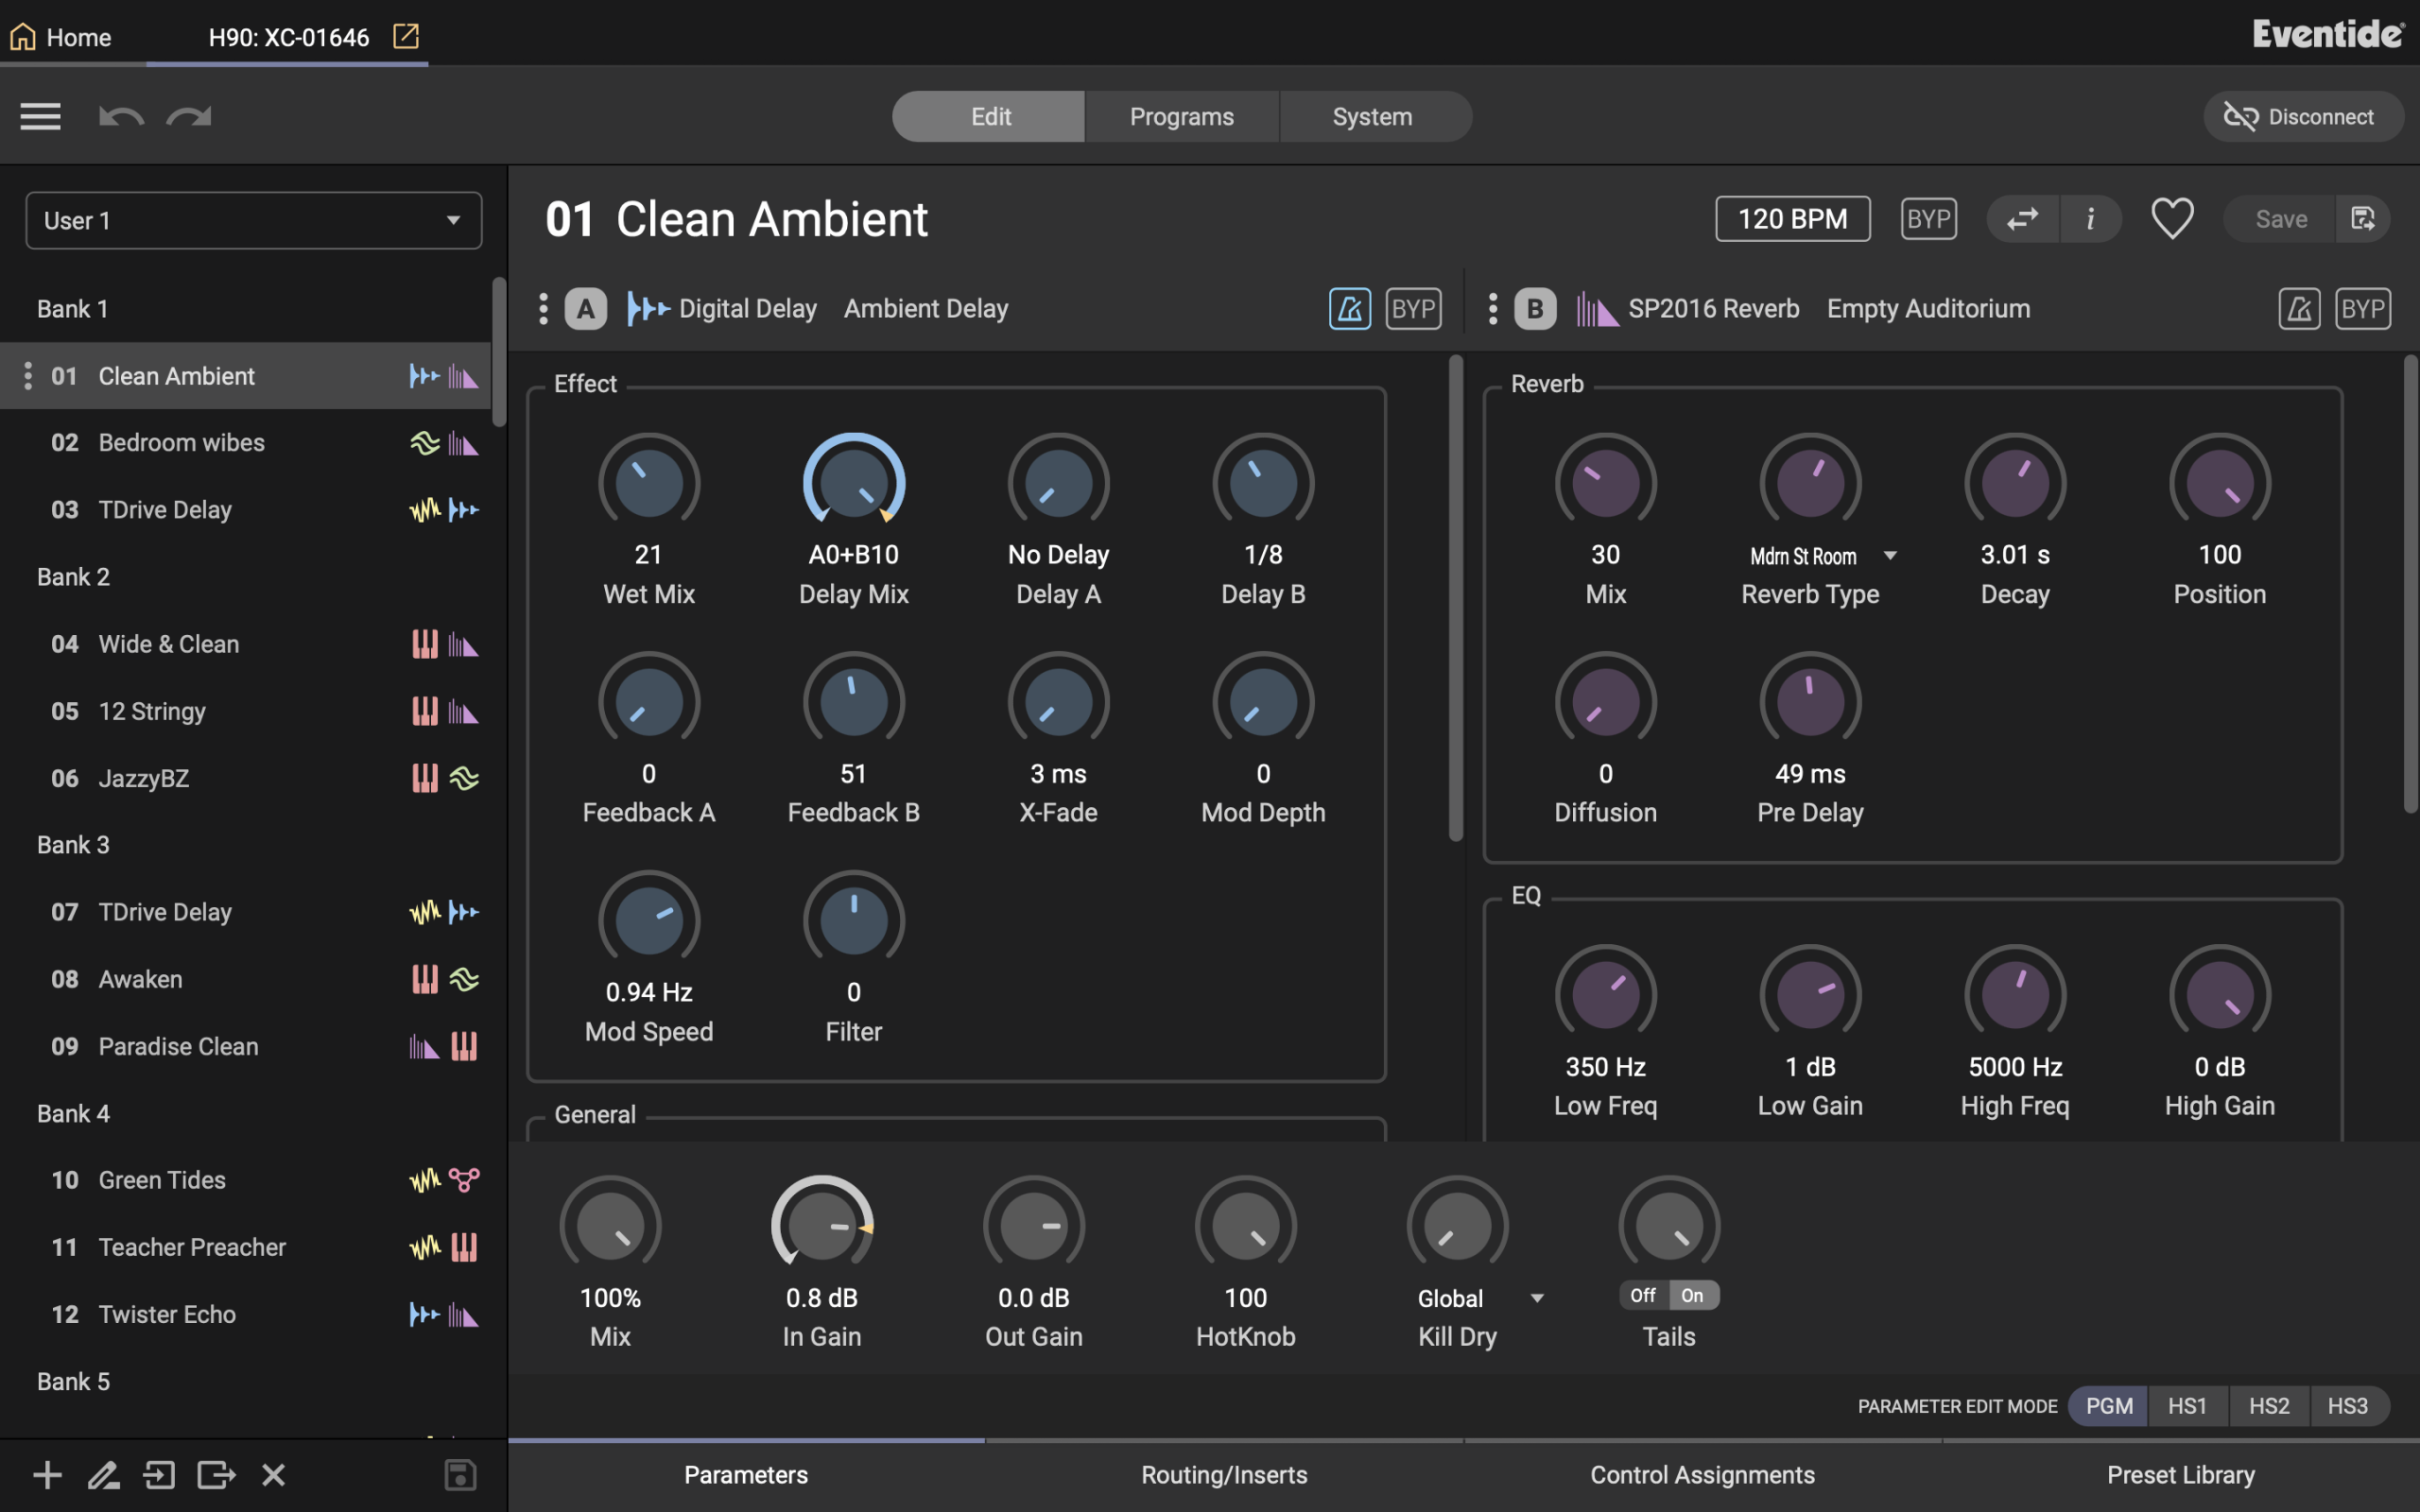
Task: Open the hamburger menu
Action: (40, 116)
